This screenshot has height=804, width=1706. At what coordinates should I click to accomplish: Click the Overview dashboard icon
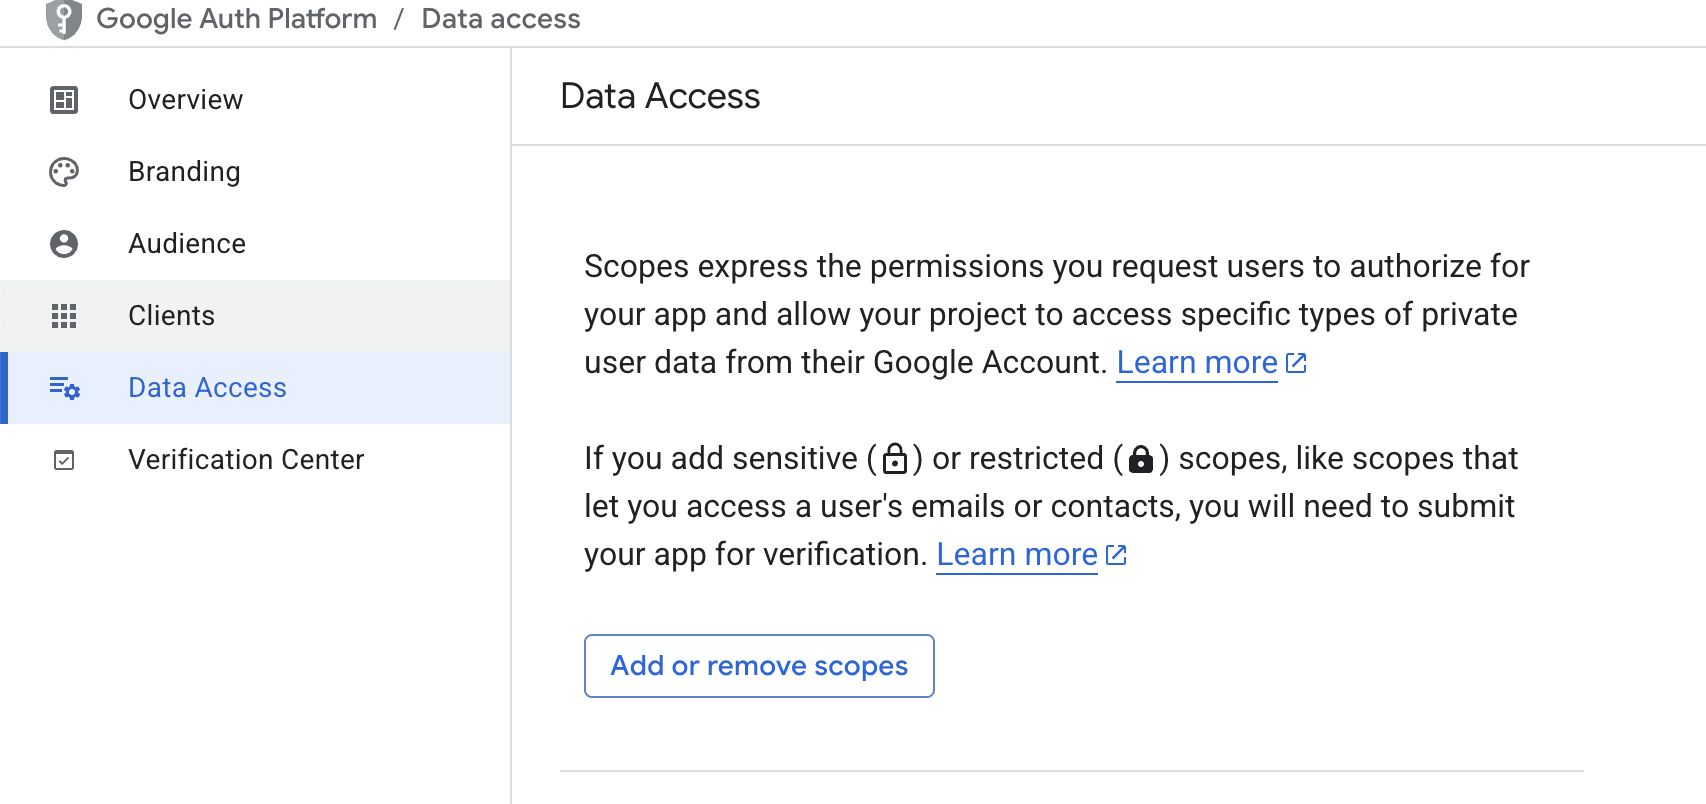coord(64,100)
